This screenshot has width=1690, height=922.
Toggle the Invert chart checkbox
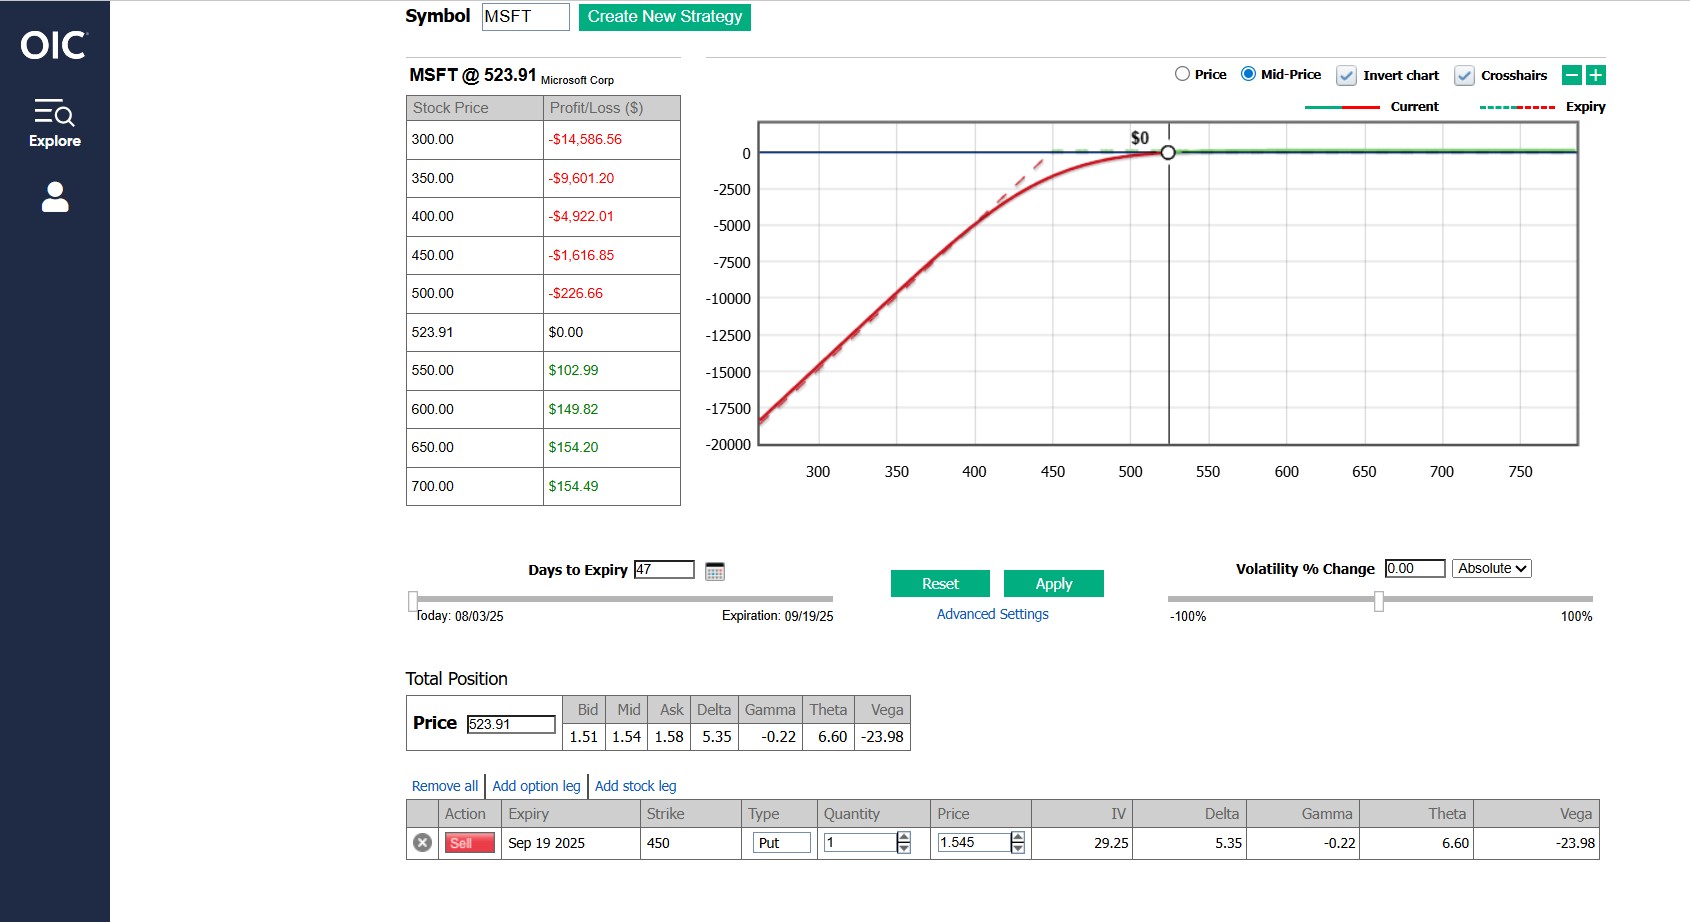[x=1347, y=76]
